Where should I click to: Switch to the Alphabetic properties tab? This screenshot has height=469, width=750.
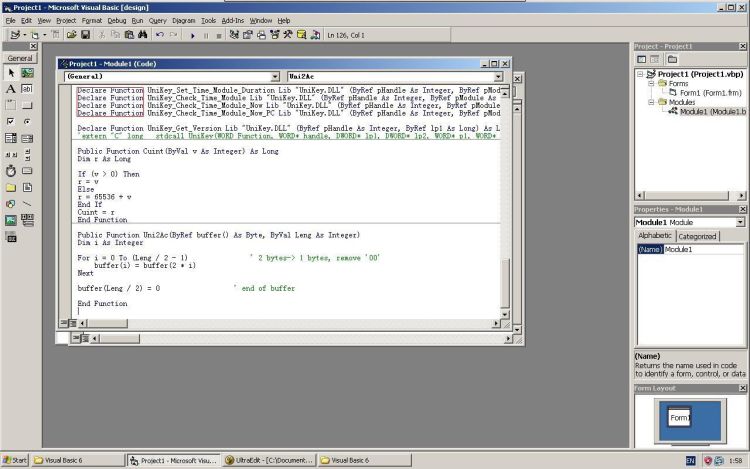click(x=655, y=236)
